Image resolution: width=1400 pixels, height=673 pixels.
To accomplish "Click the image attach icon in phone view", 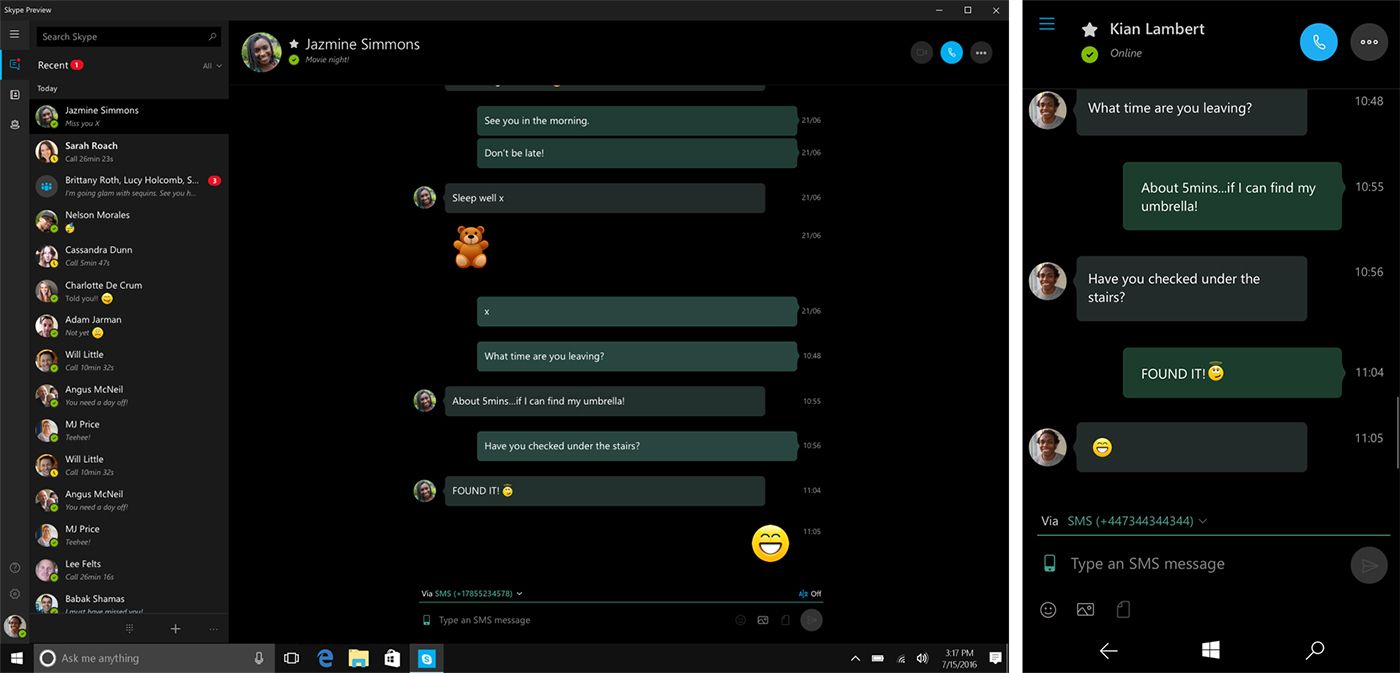I will [1085, 609].
